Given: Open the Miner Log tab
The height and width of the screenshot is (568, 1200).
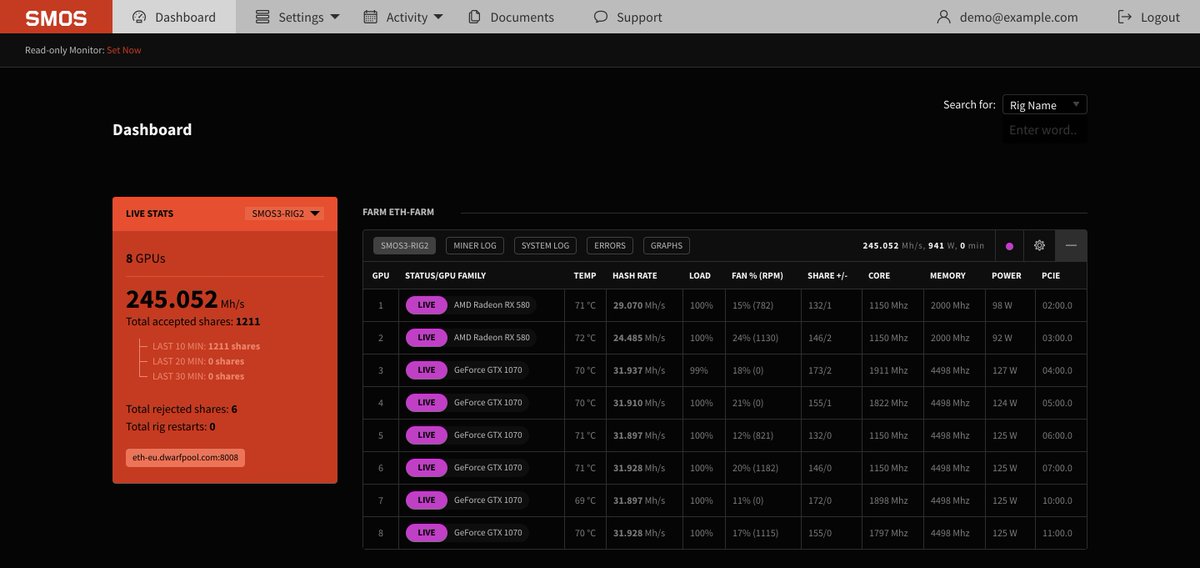Looking at the screenshot, I should (x=475, y=245).
